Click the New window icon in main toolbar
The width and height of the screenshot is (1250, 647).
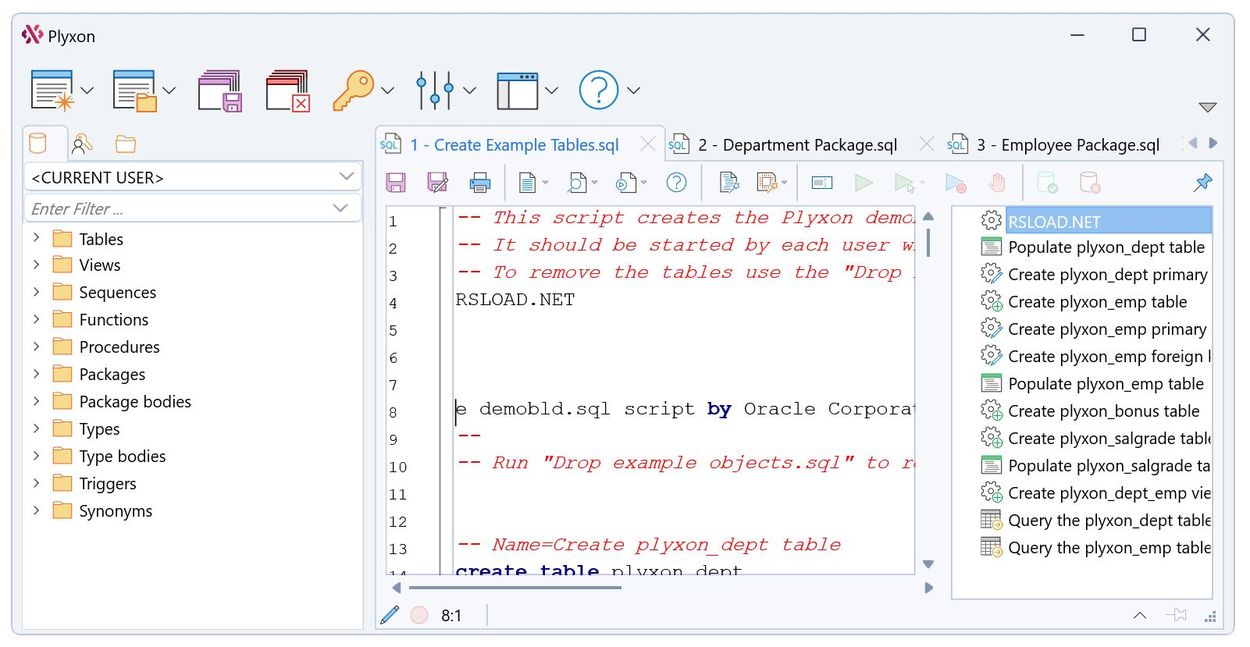point(52,90)
